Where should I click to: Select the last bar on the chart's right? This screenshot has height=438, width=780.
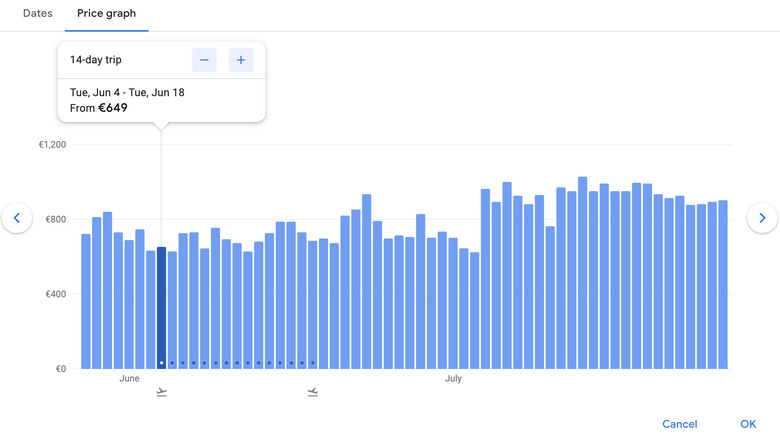pyautogui.click(x=723, y=285)
